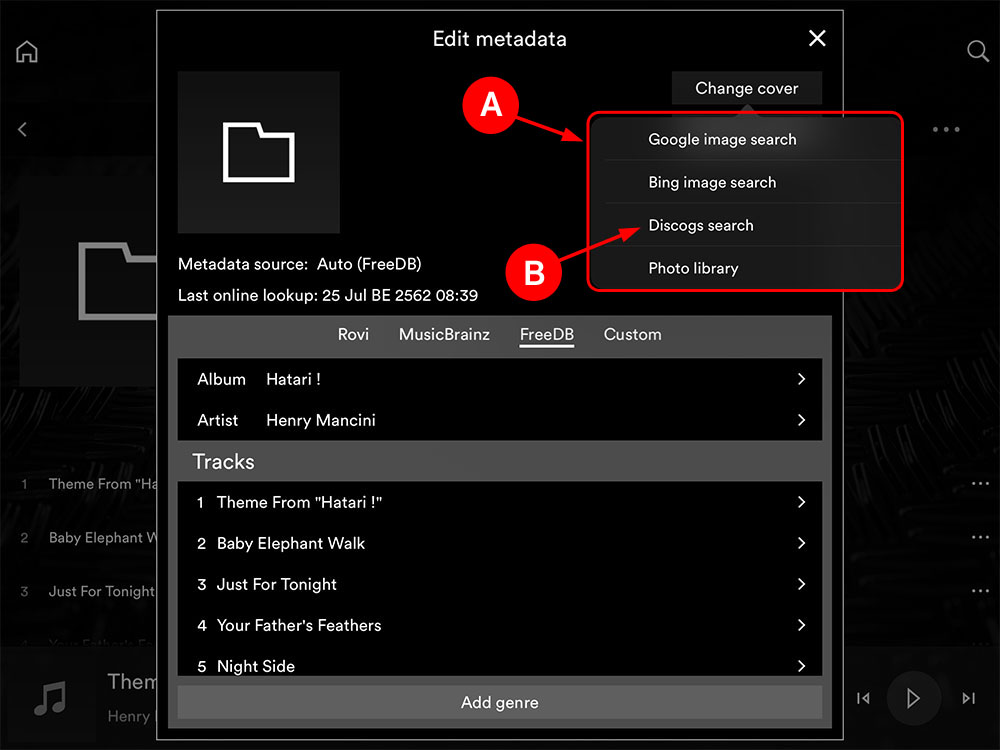Switch to the MusicBrainz tab
Image resolution: width=1000 pixels, height=750 pixels.
(x=444, y=334)
